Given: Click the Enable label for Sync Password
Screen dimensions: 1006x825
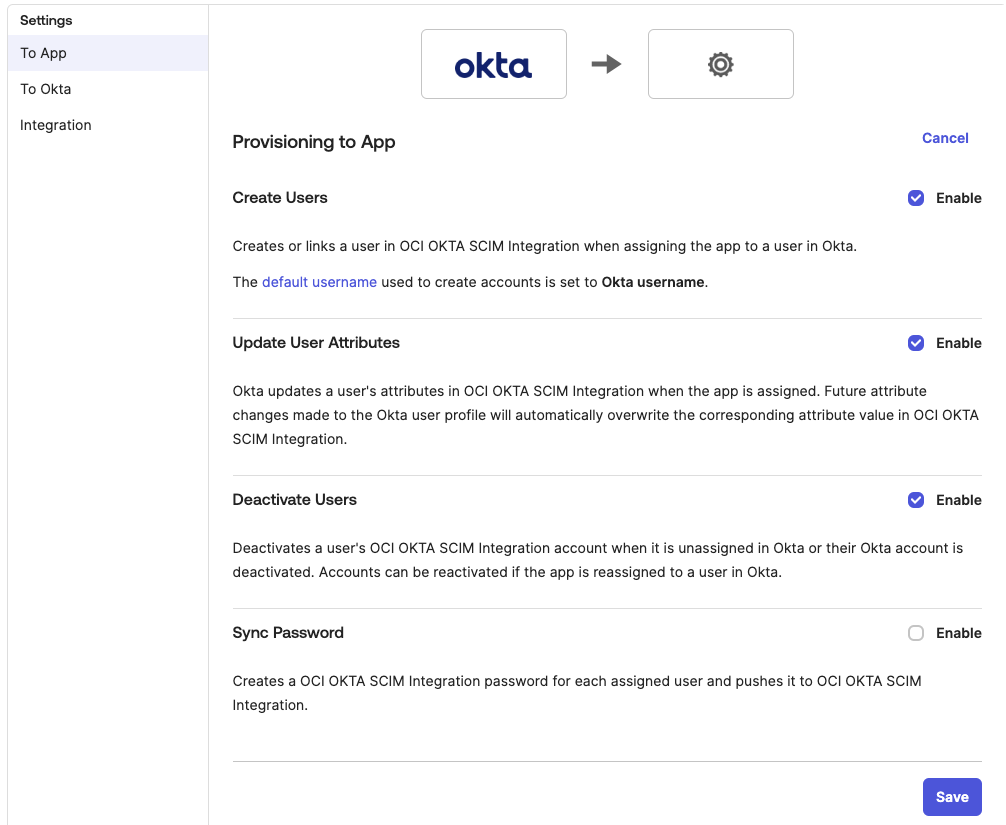Looking at the screenshot, I should (958, 633).
